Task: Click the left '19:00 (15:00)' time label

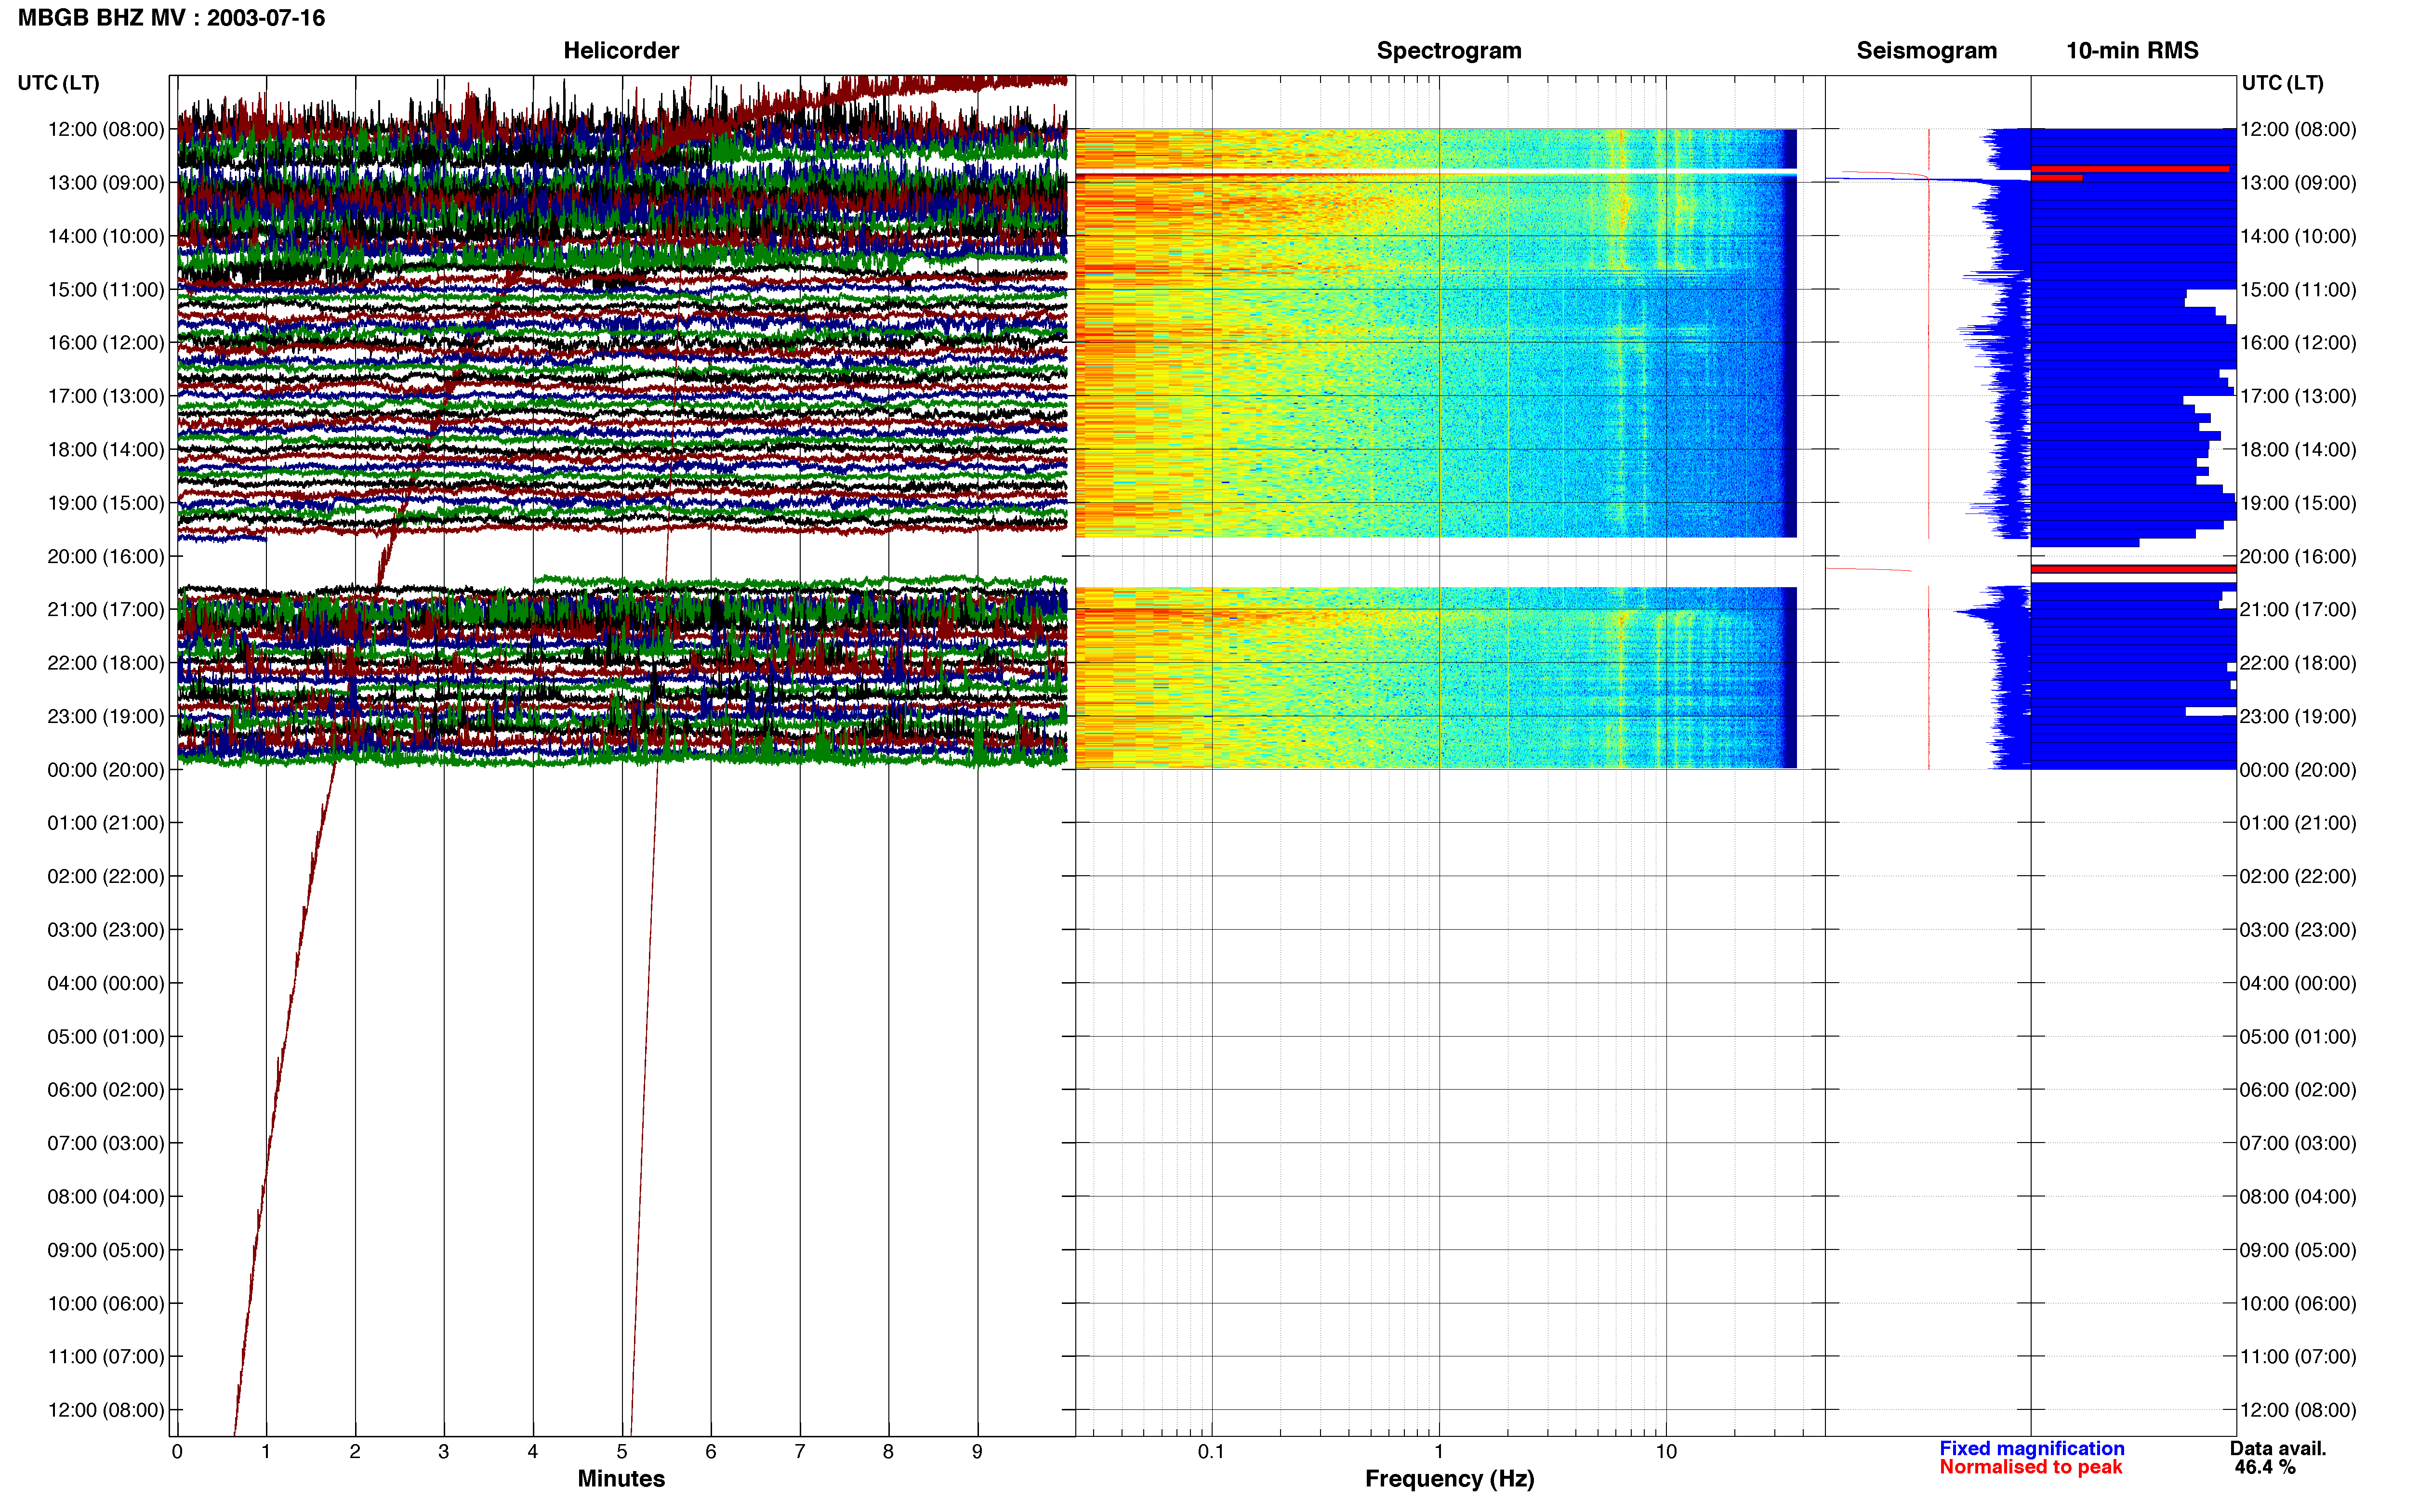Action: click(x=106, y=503)
